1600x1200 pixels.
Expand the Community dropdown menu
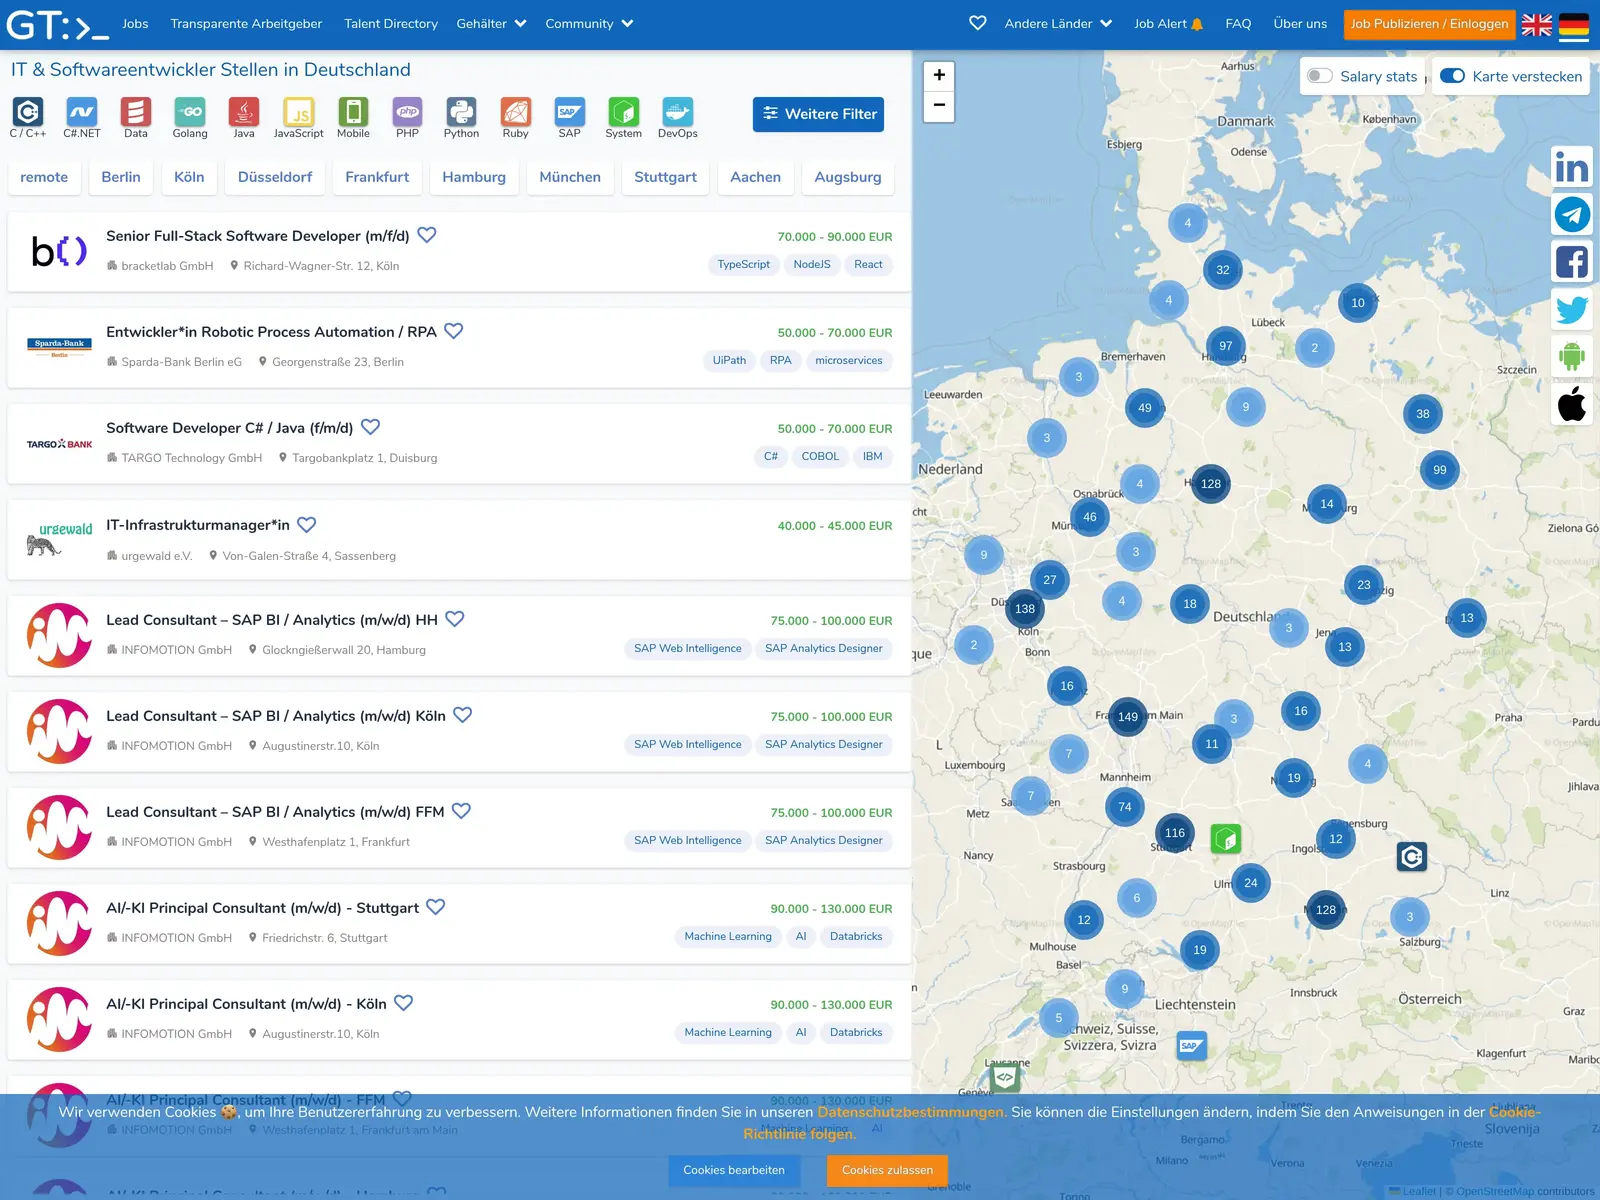589,24
